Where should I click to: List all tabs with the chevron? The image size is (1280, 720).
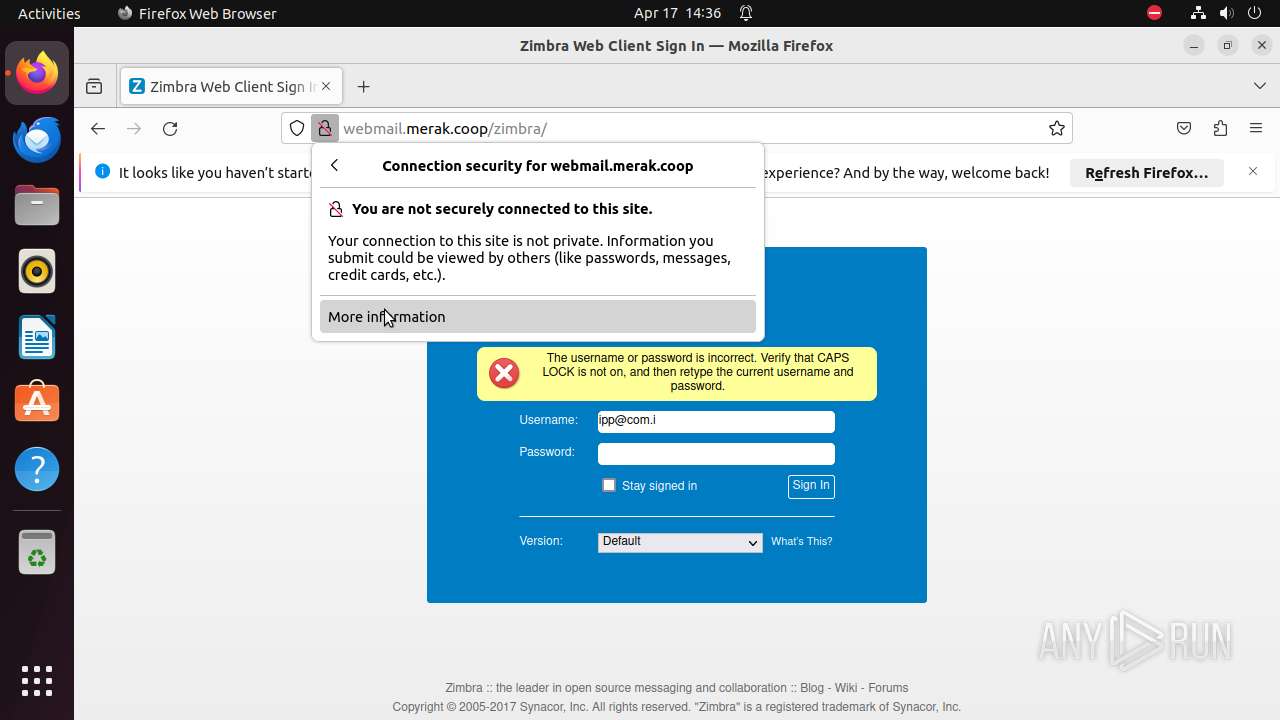(1259, 86)
